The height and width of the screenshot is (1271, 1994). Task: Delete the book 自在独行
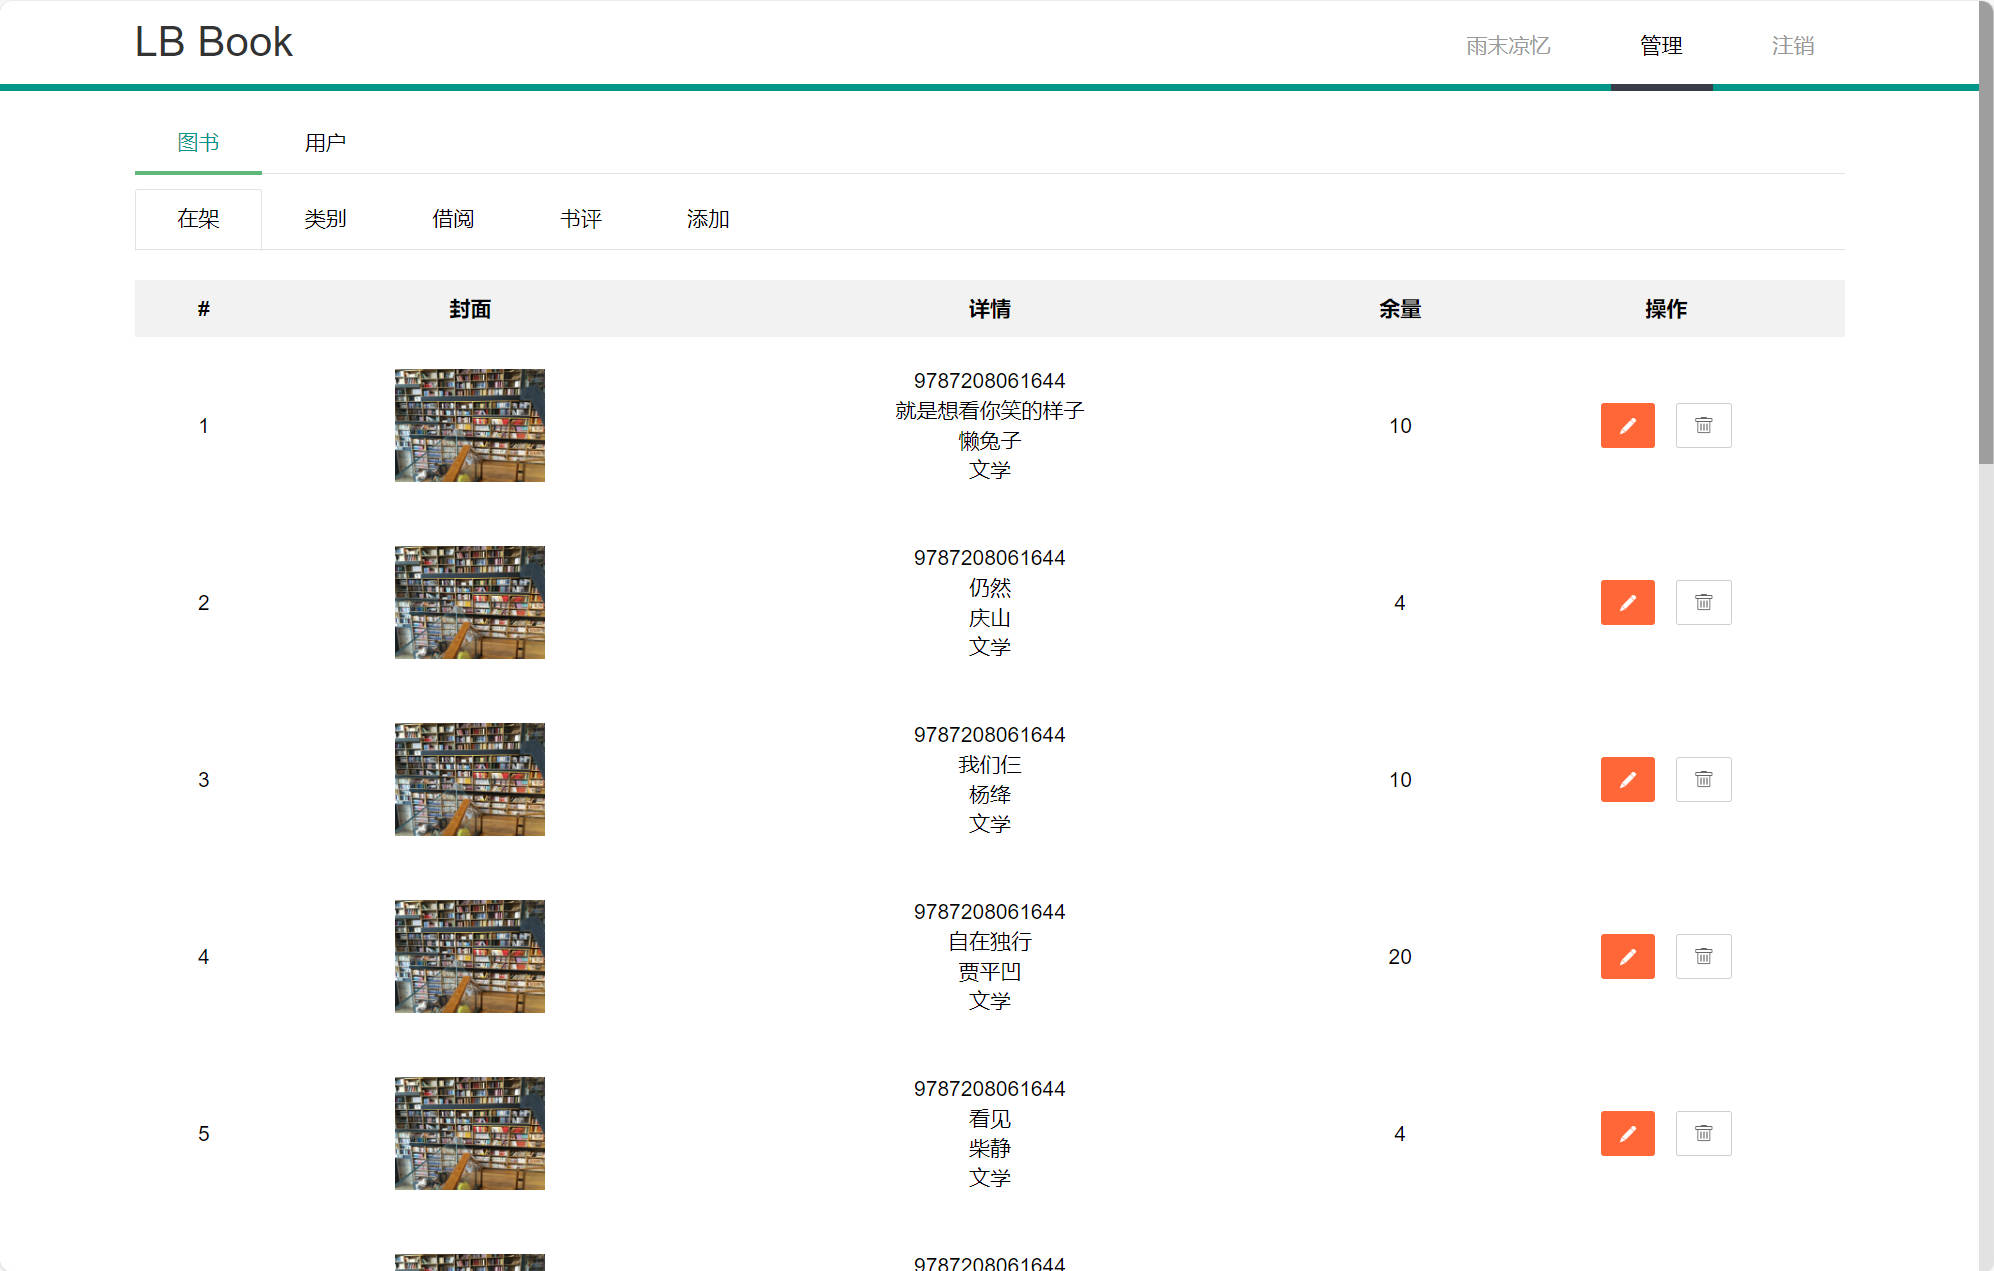(x=1703, y=956)
